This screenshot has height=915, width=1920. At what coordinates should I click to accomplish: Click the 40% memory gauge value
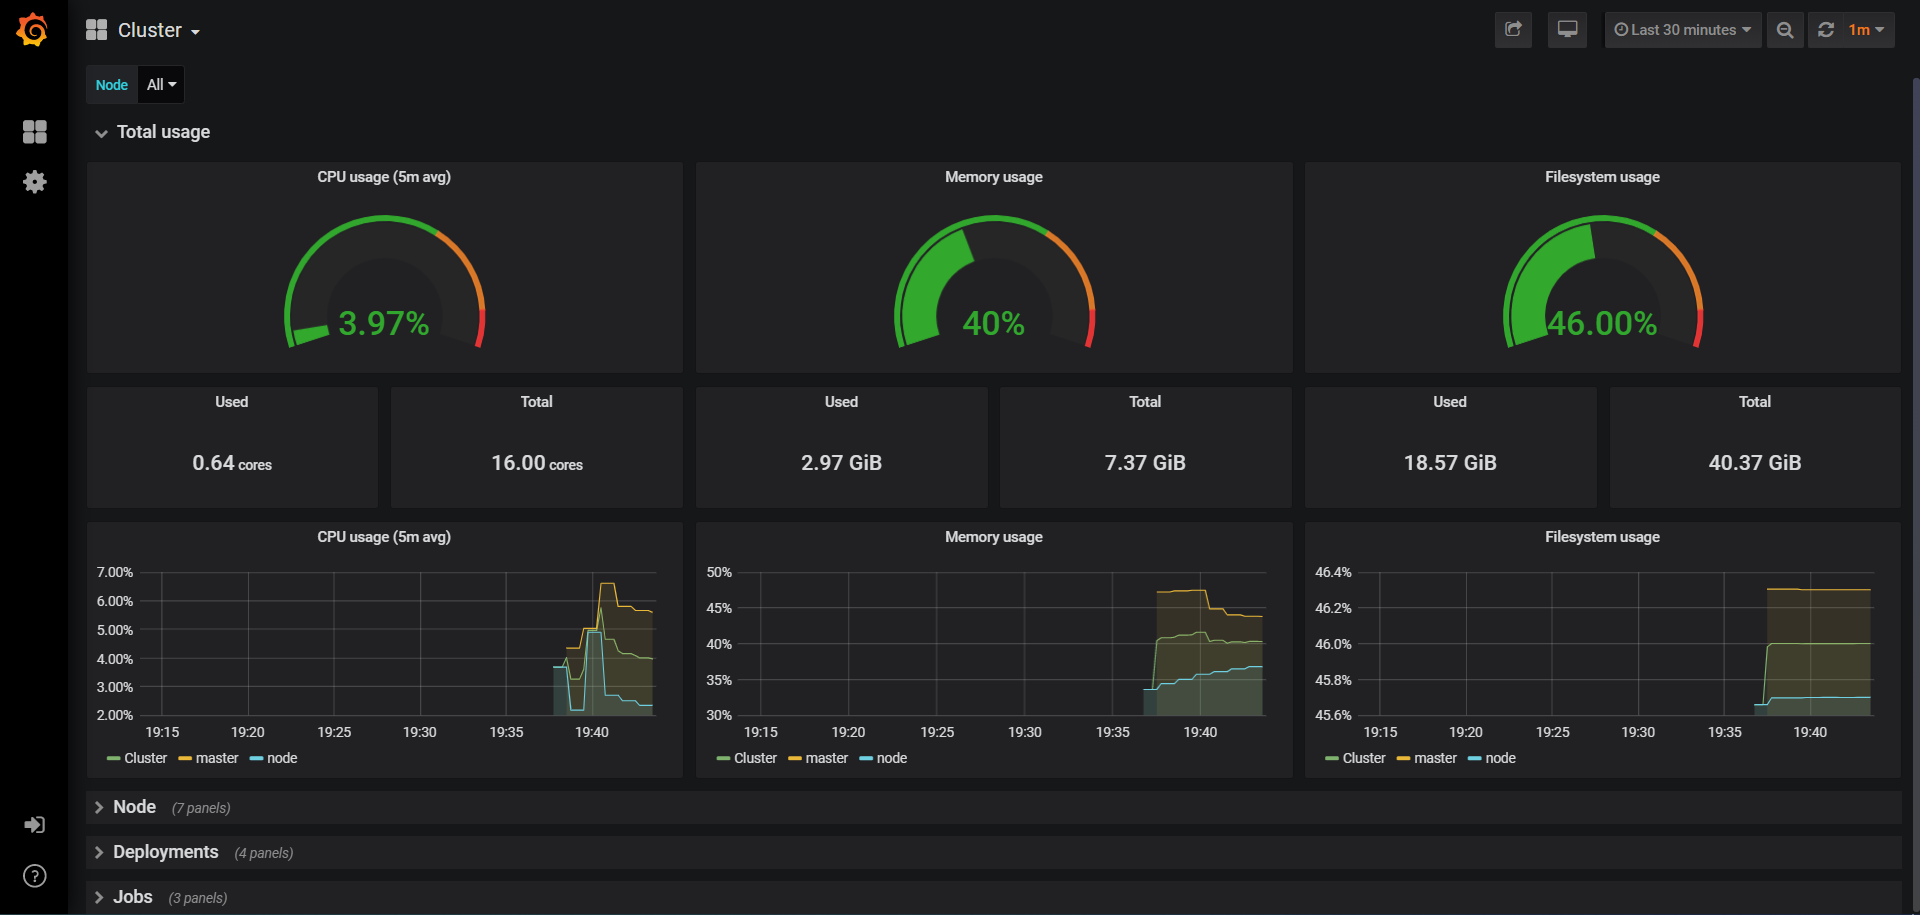click(993, 323)
